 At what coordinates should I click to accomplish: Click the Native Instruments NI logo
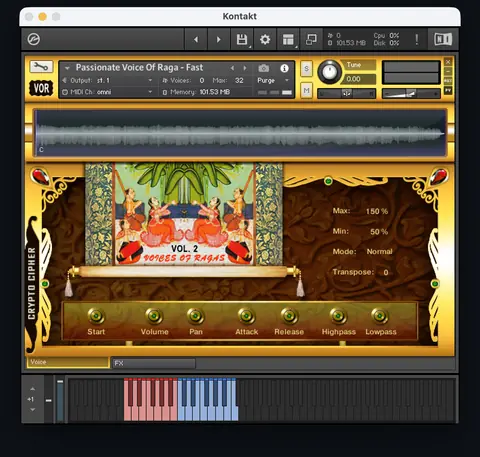(443, 39)
